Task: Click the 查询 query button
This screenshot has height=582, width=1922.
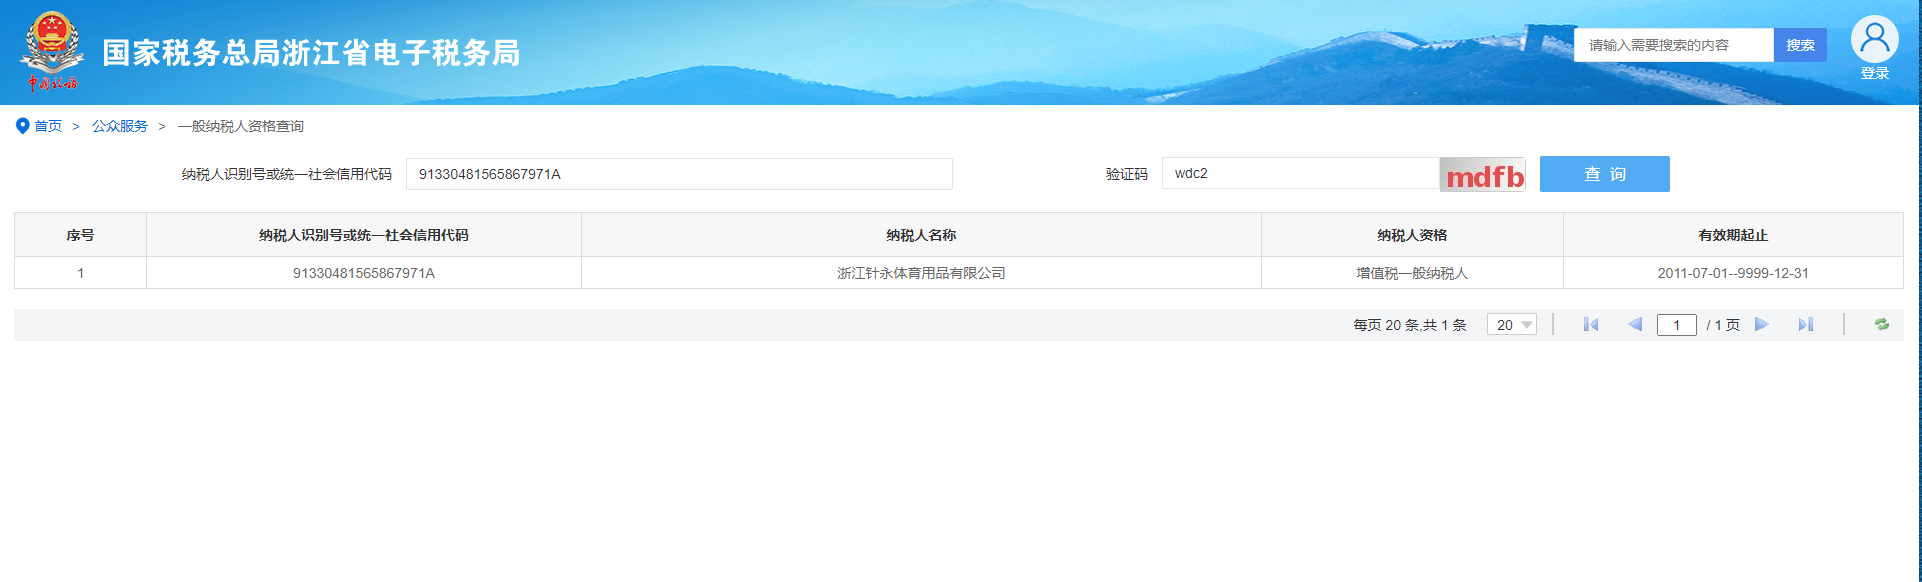Action: (x=1604, y=174)
